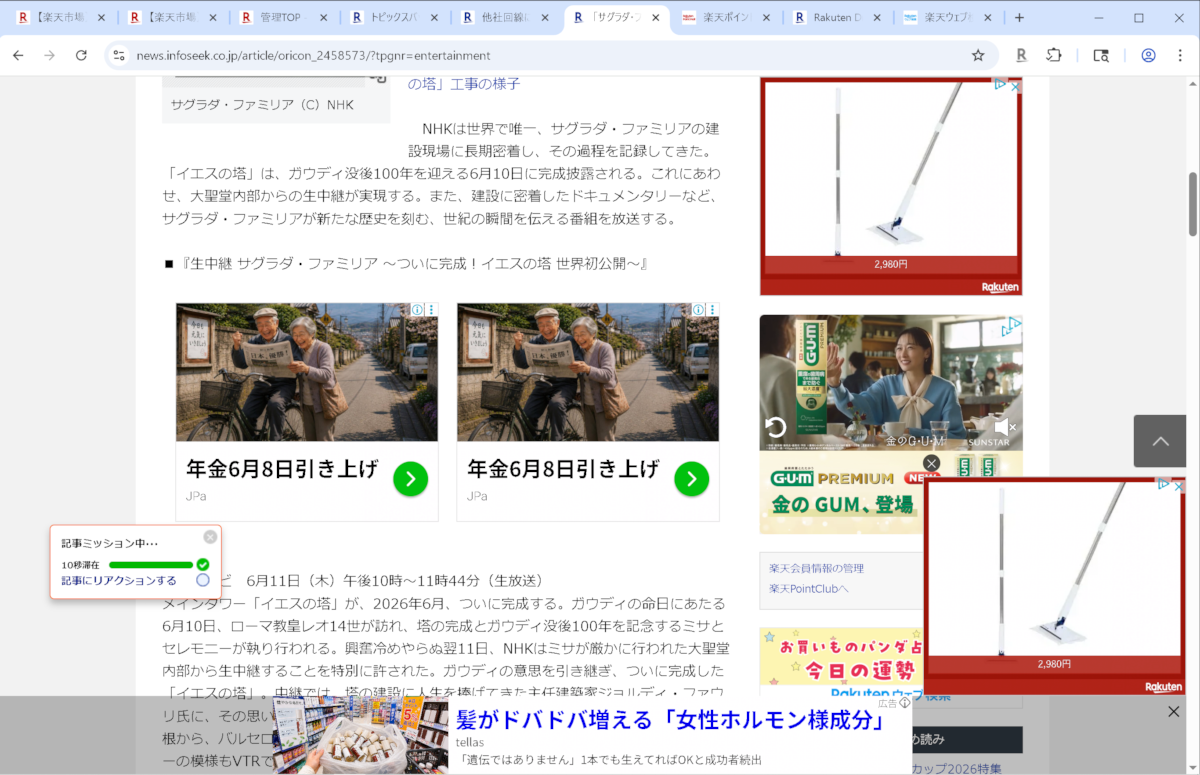
Task: Click the 10秒滞在 green progress bar
Action: (x=150, y=565)
